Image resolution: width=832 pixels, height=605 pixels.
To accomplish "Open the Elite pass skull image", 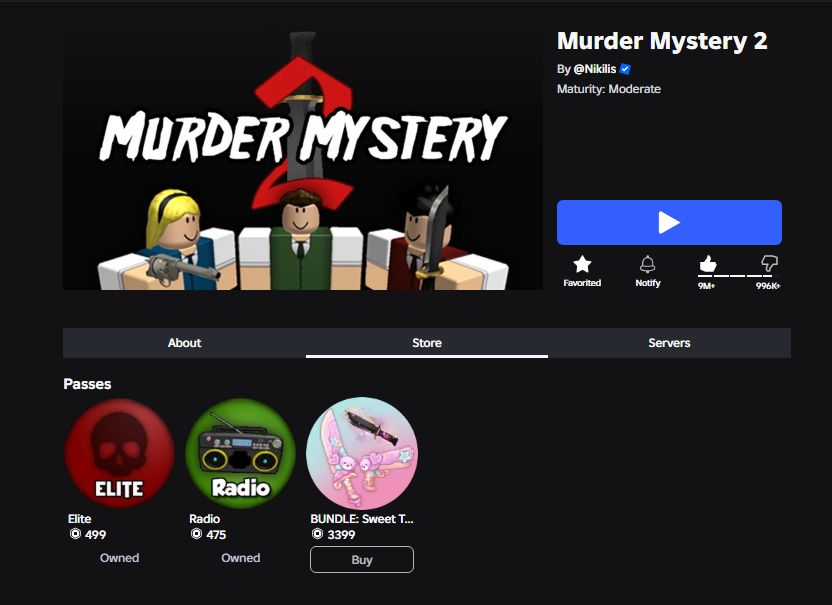I will coord(119,453).
